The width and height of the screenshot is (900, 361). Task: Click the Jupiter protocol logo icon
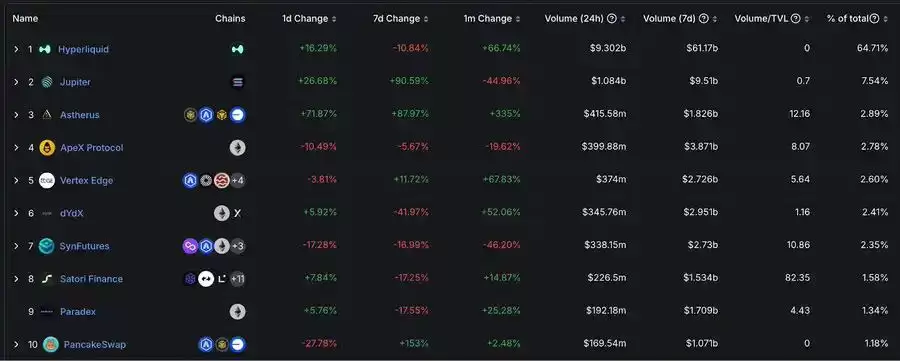pyautogui.click(x=47, y=82)
